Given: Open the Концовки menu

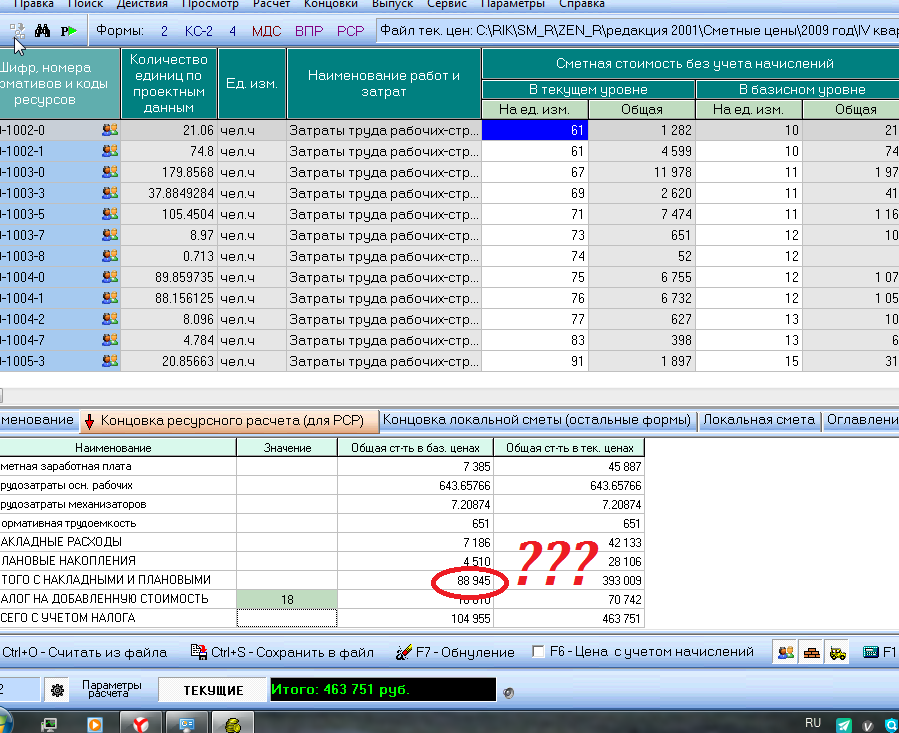Looking at the screenshot, I should pos(330,4).
